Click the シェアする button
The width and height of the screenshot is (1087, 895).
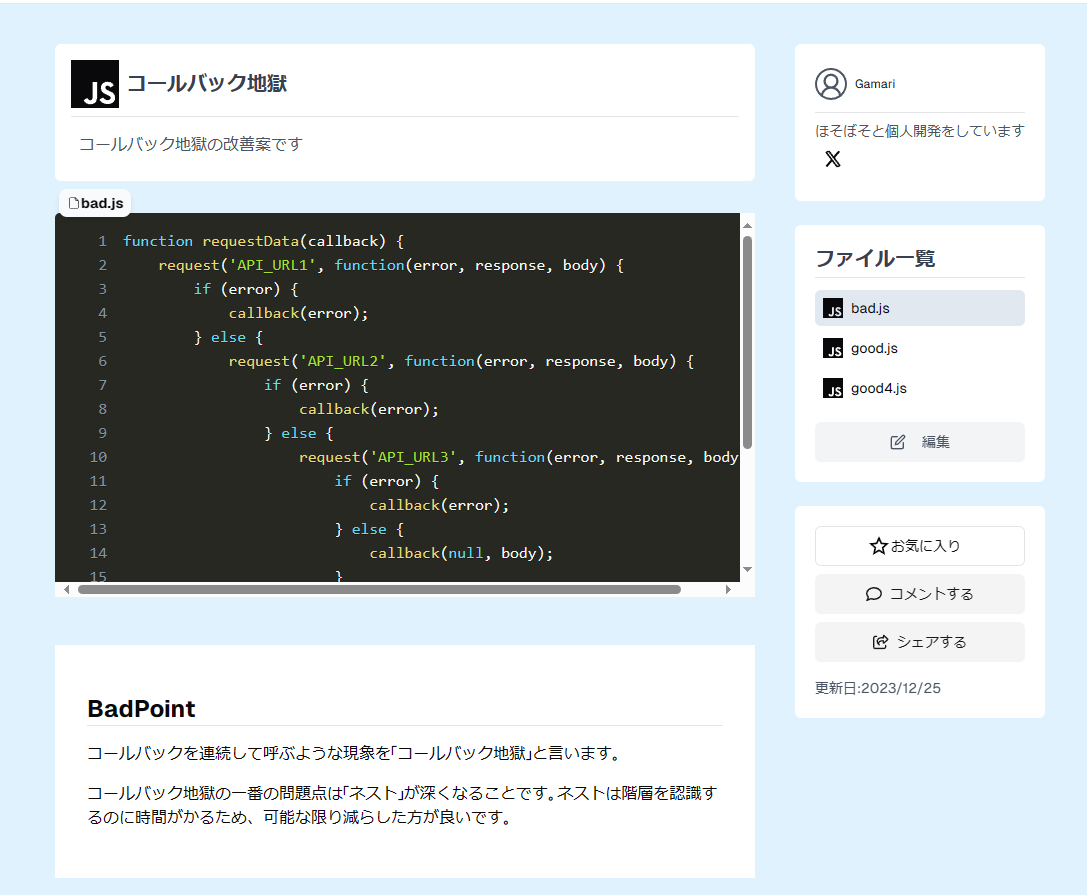(919, 642)
